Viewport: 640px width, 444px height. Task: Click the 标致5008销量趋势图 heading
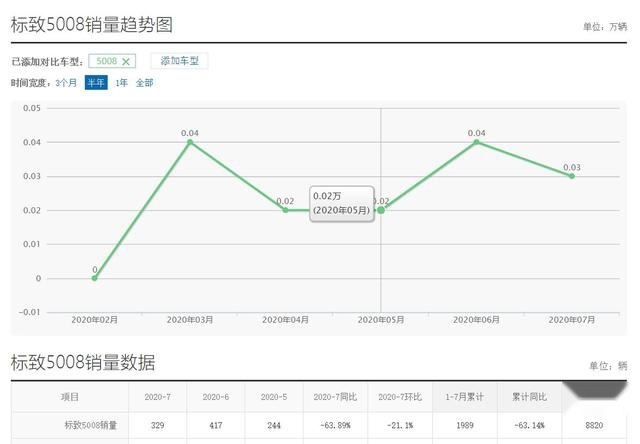coord(92,25)
